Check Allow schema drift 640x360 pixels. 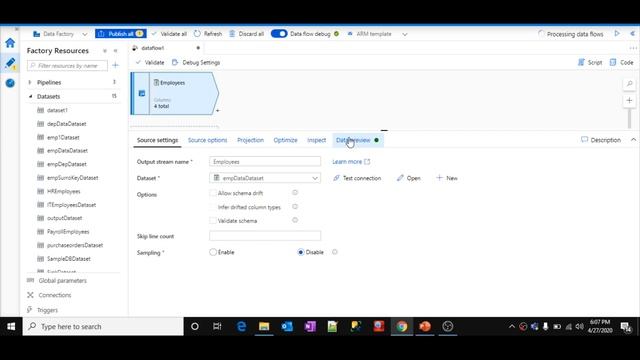coord(213,193)
